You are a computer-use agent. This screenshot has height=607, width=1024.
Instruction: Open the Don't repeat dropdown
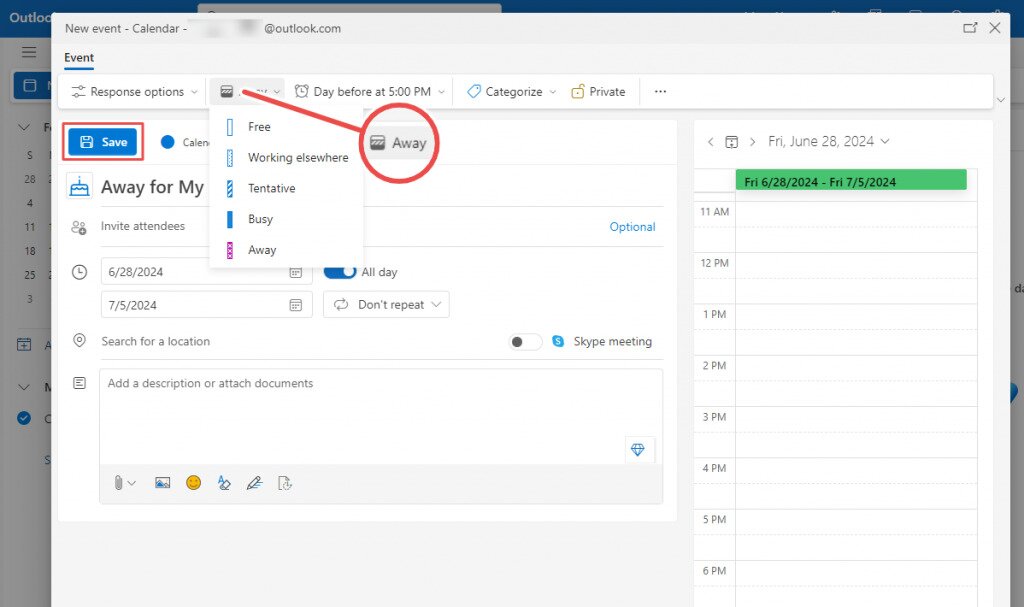click(386, 304)
